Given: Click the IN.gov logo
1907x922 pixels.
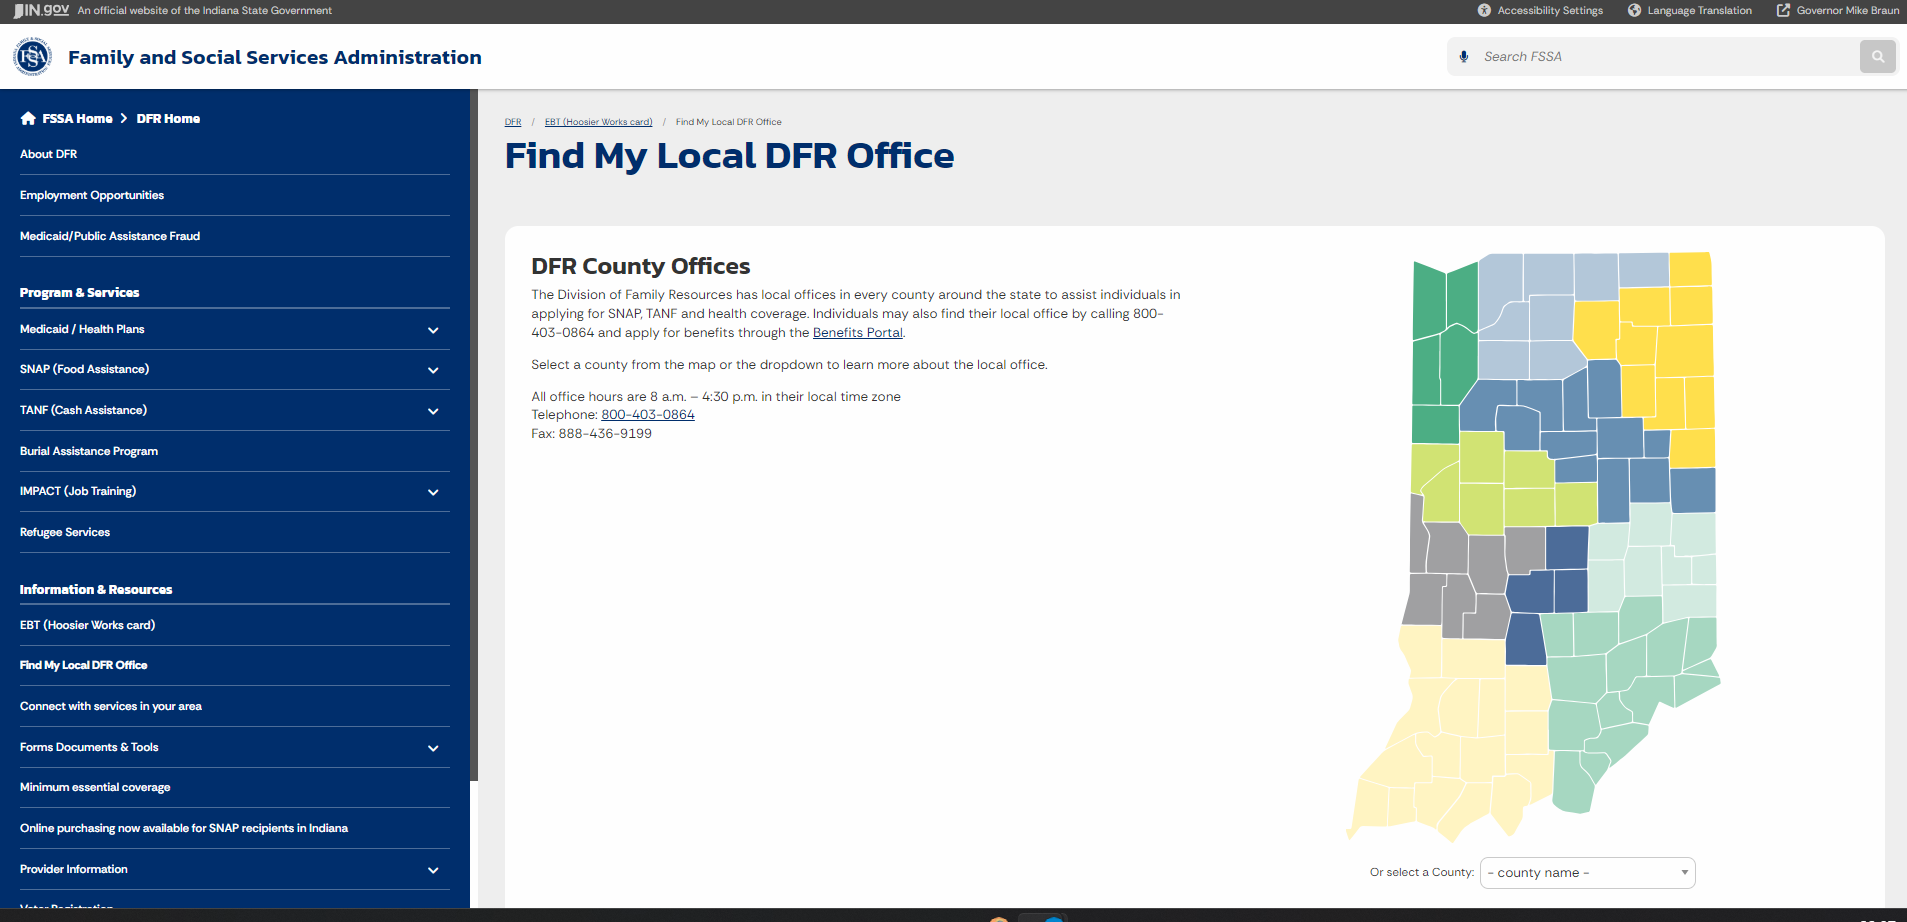Looking at the screenshot, I should pyautogui.click(x=41, y=10).
